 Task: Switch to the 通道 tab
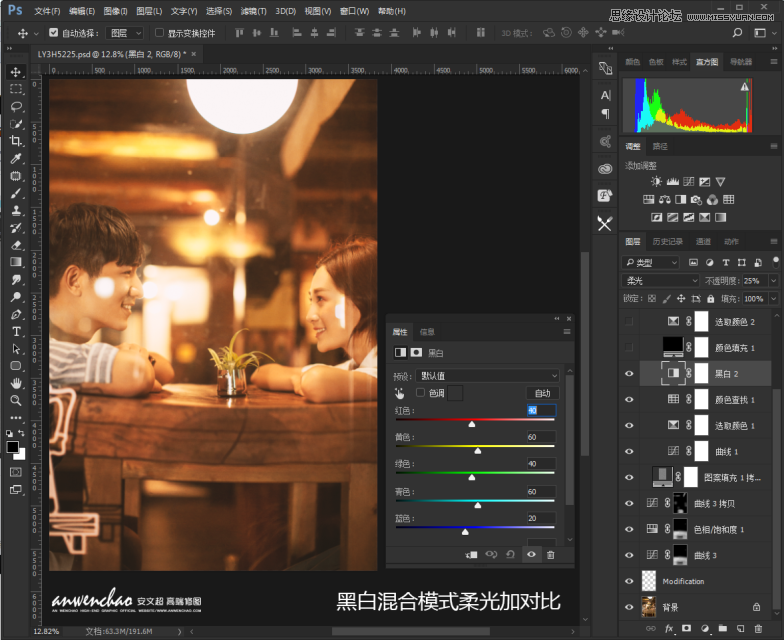703,242
